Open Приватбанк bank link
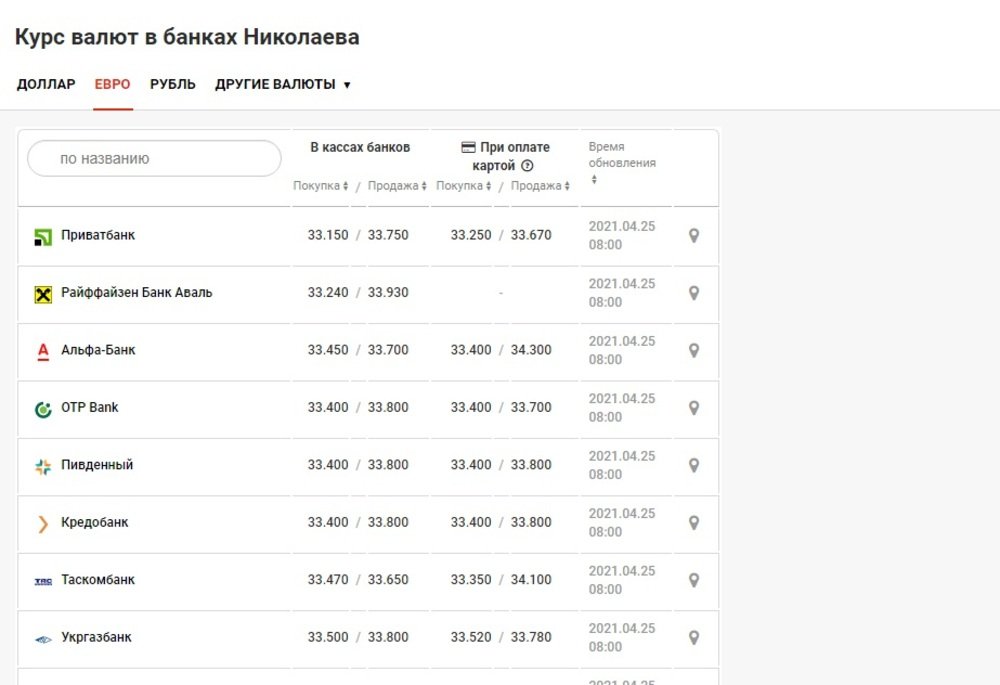Viewport: 1000px width, 685px height. (98, 235)
